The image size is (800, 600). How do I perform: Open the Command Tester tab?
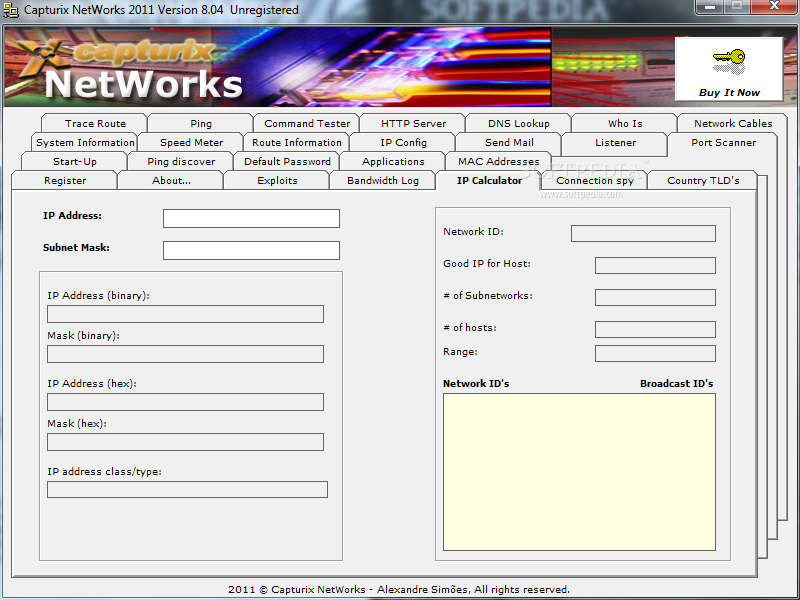307,123
